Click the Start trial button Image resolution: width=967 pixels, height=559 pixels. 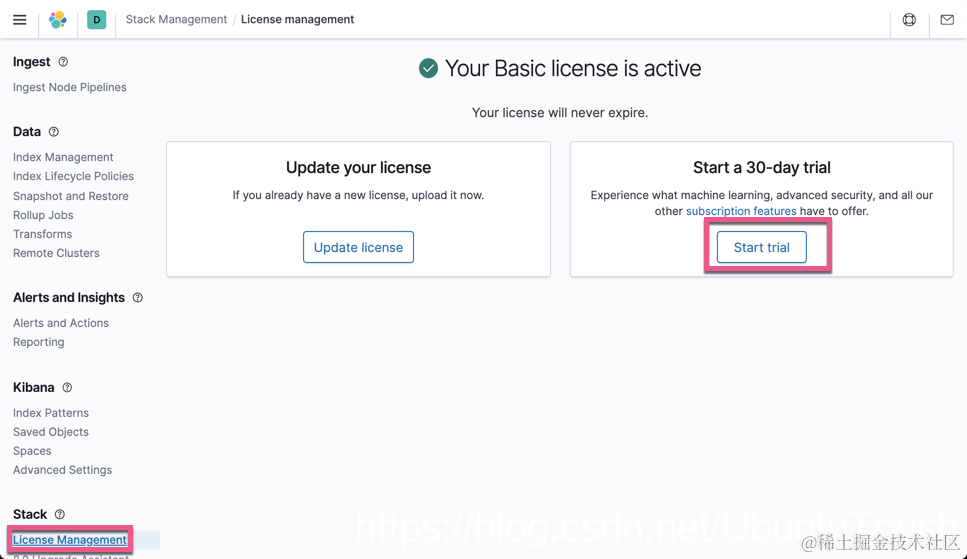click(x=762, y=247)
